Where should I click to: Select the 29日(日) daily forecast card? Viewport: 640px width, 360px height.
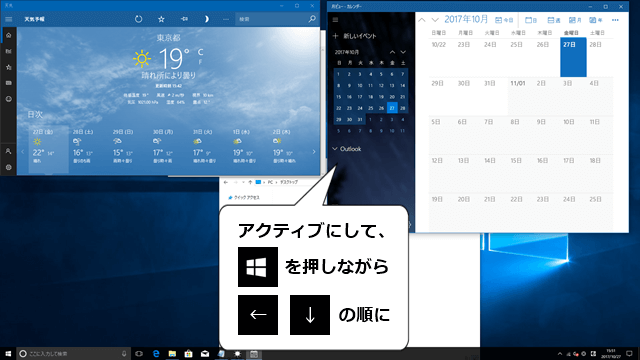129,149
